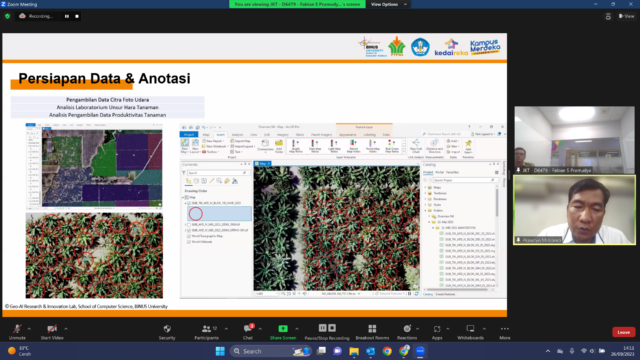640x360 pixels.
Task: Open the View Options dropdown
Action: coord(388,4)
